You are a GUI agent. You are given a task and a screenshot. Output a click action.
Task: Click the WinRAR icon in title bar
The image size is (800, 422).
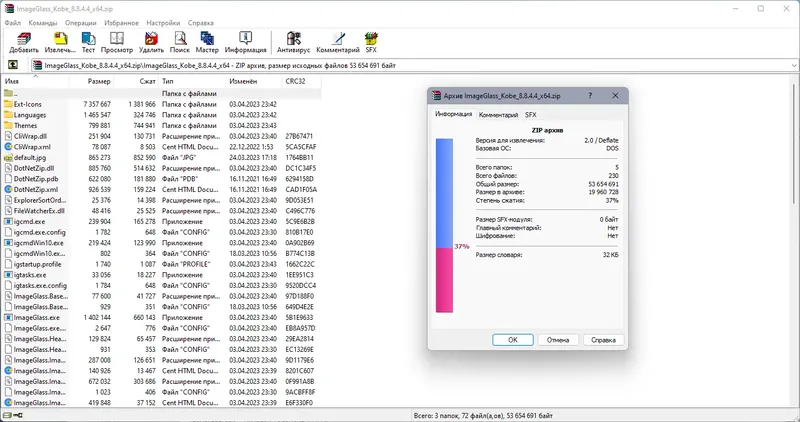click(9, 9)
